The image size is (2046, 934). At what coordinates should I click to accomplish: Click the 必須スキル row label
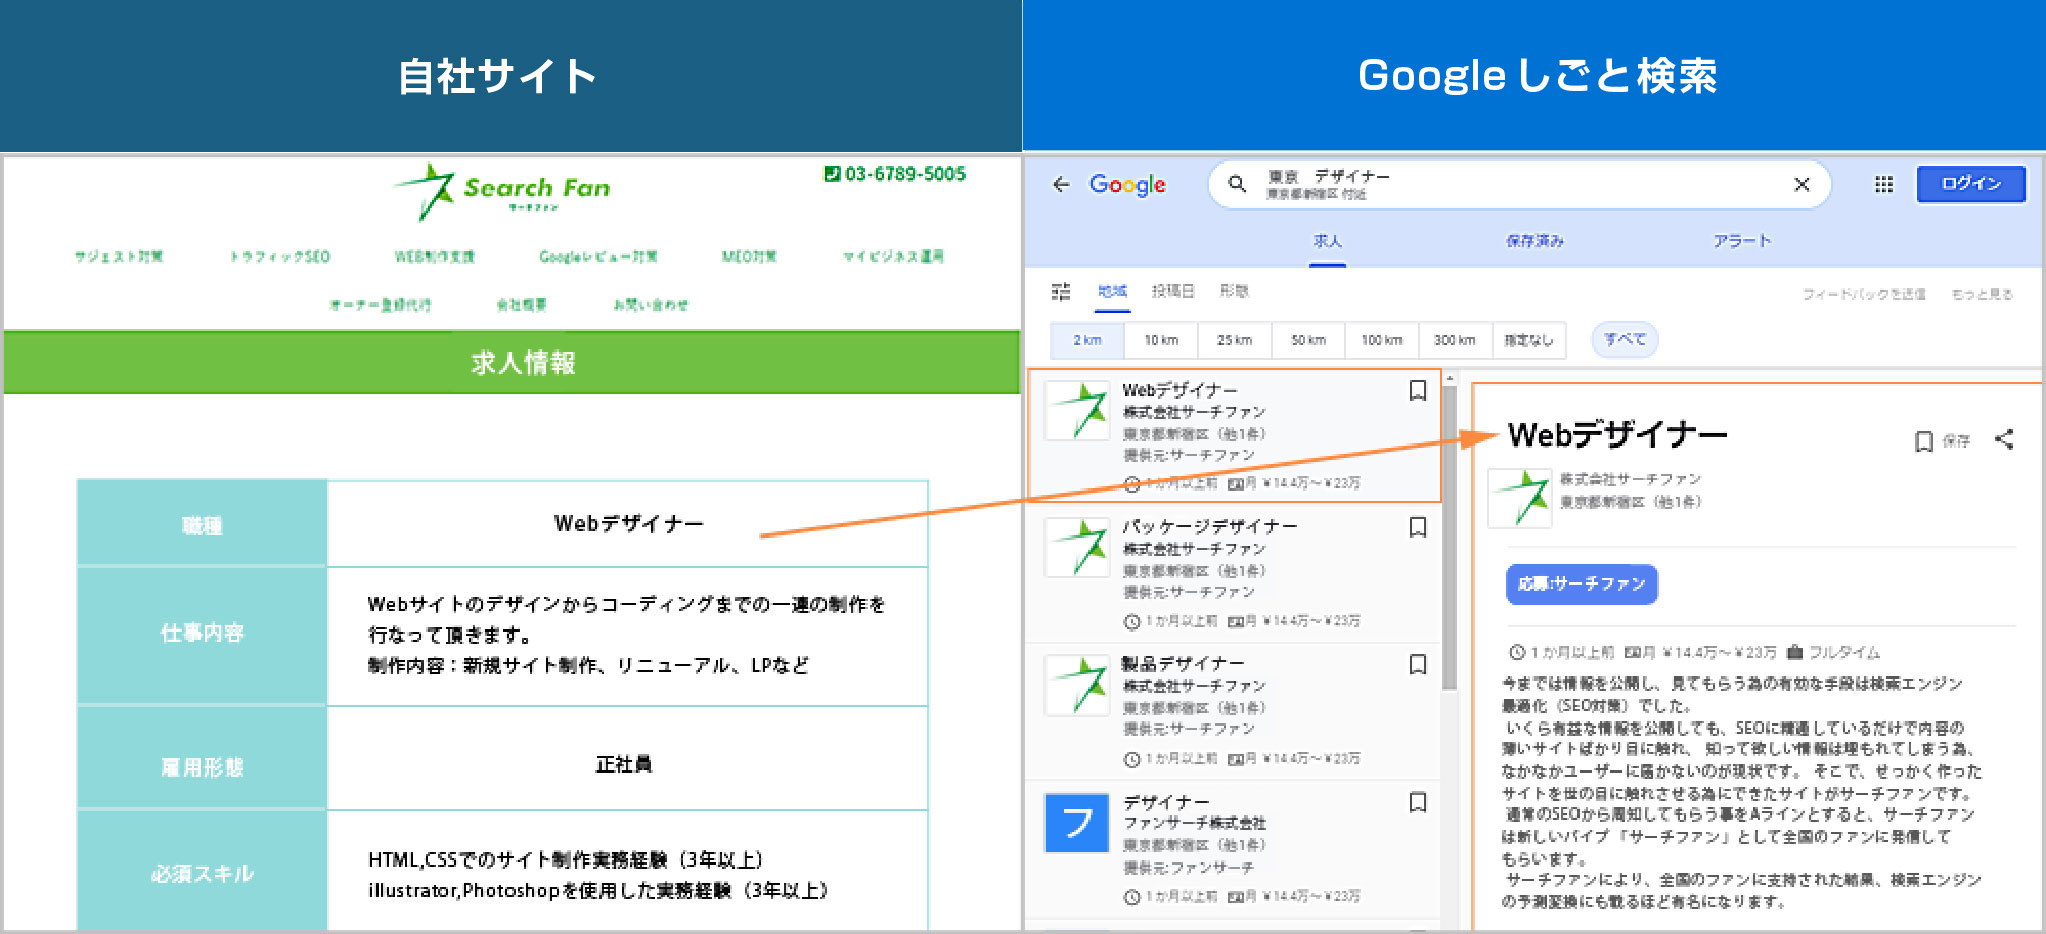[x=202, y=873]
